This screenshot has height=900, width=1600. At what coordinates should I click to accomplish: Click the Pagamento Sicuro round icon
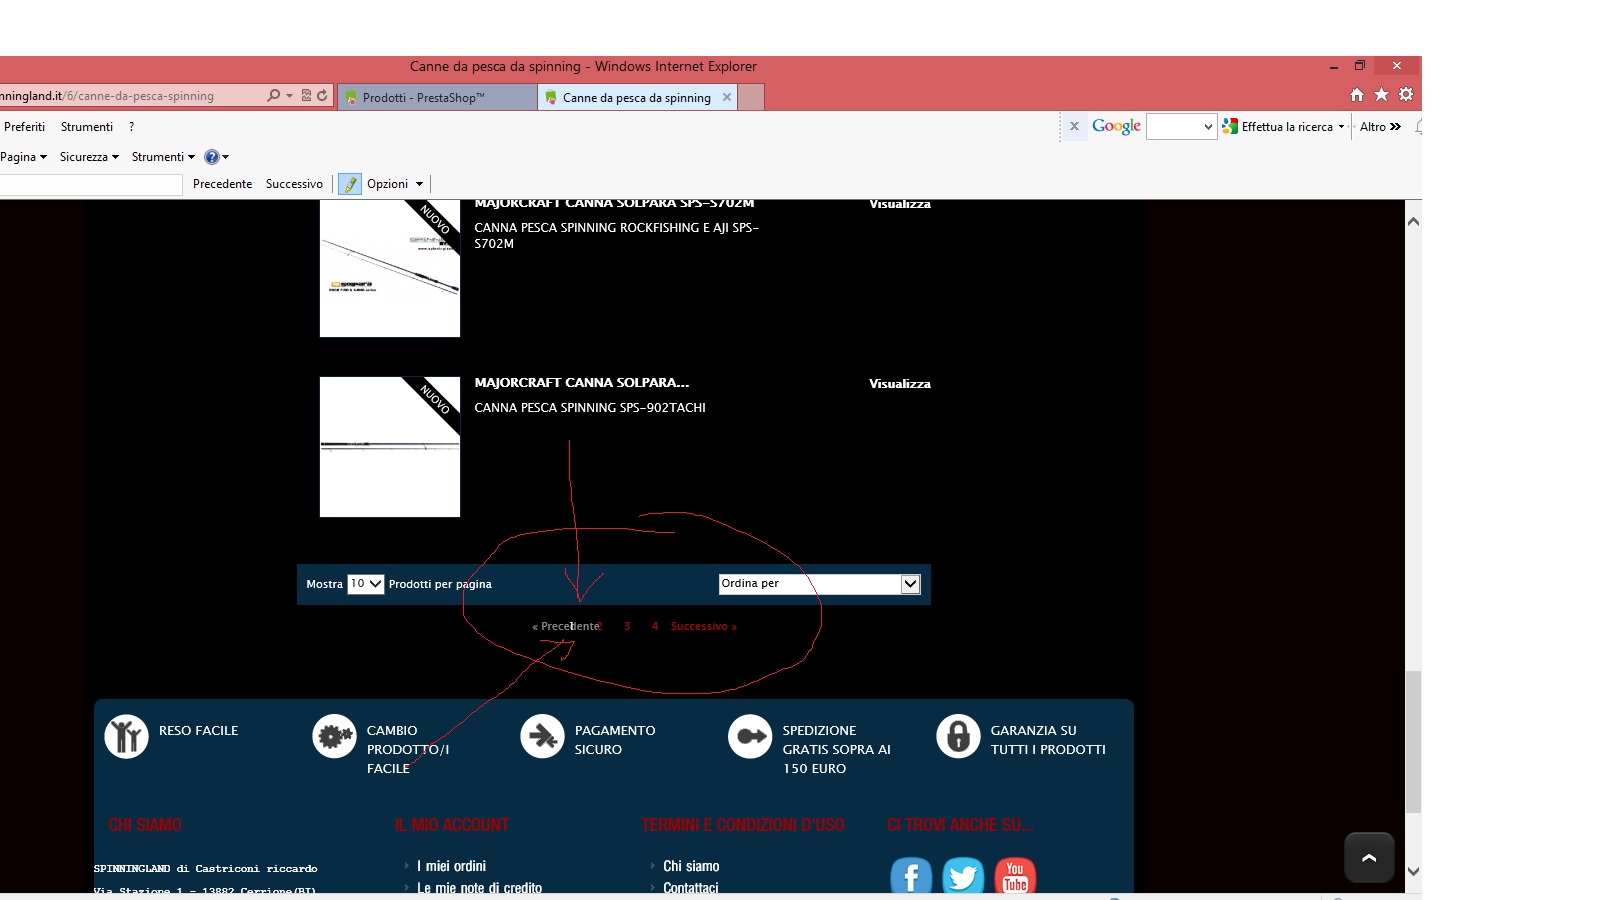click(542, 737)
